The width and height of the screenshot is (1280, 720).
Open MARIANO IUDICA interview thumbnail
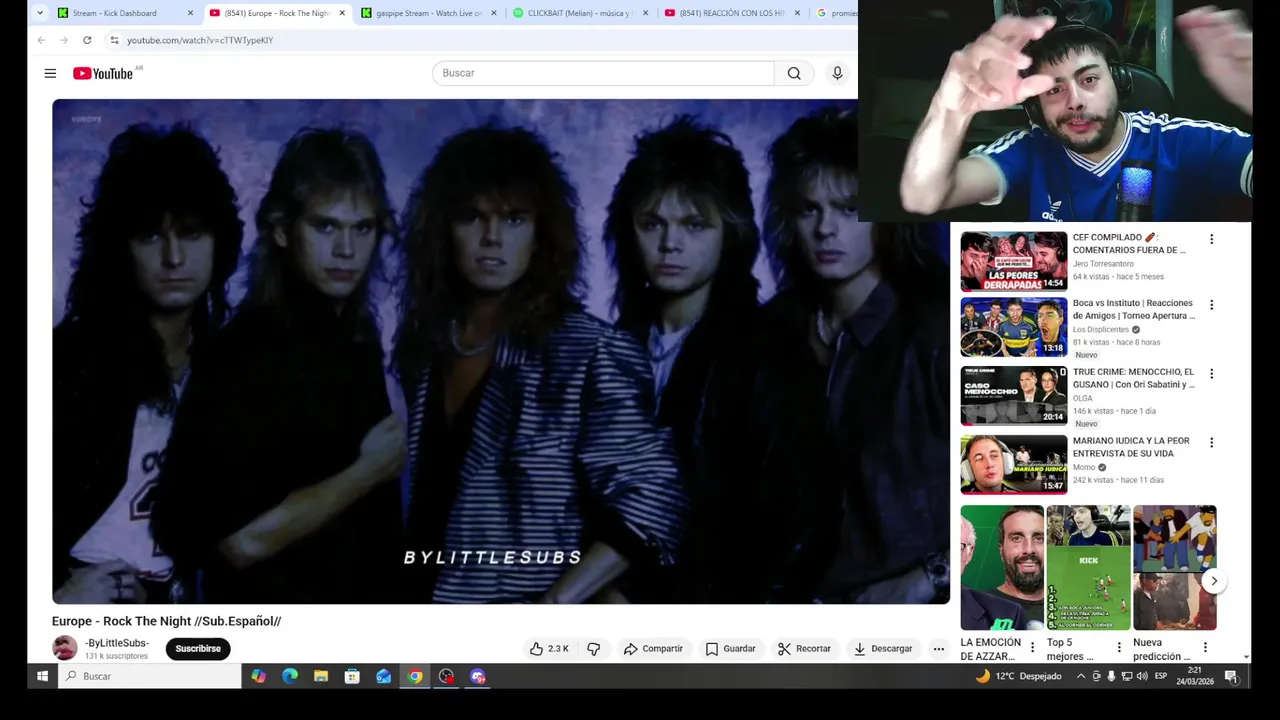tap(1014, 464)
